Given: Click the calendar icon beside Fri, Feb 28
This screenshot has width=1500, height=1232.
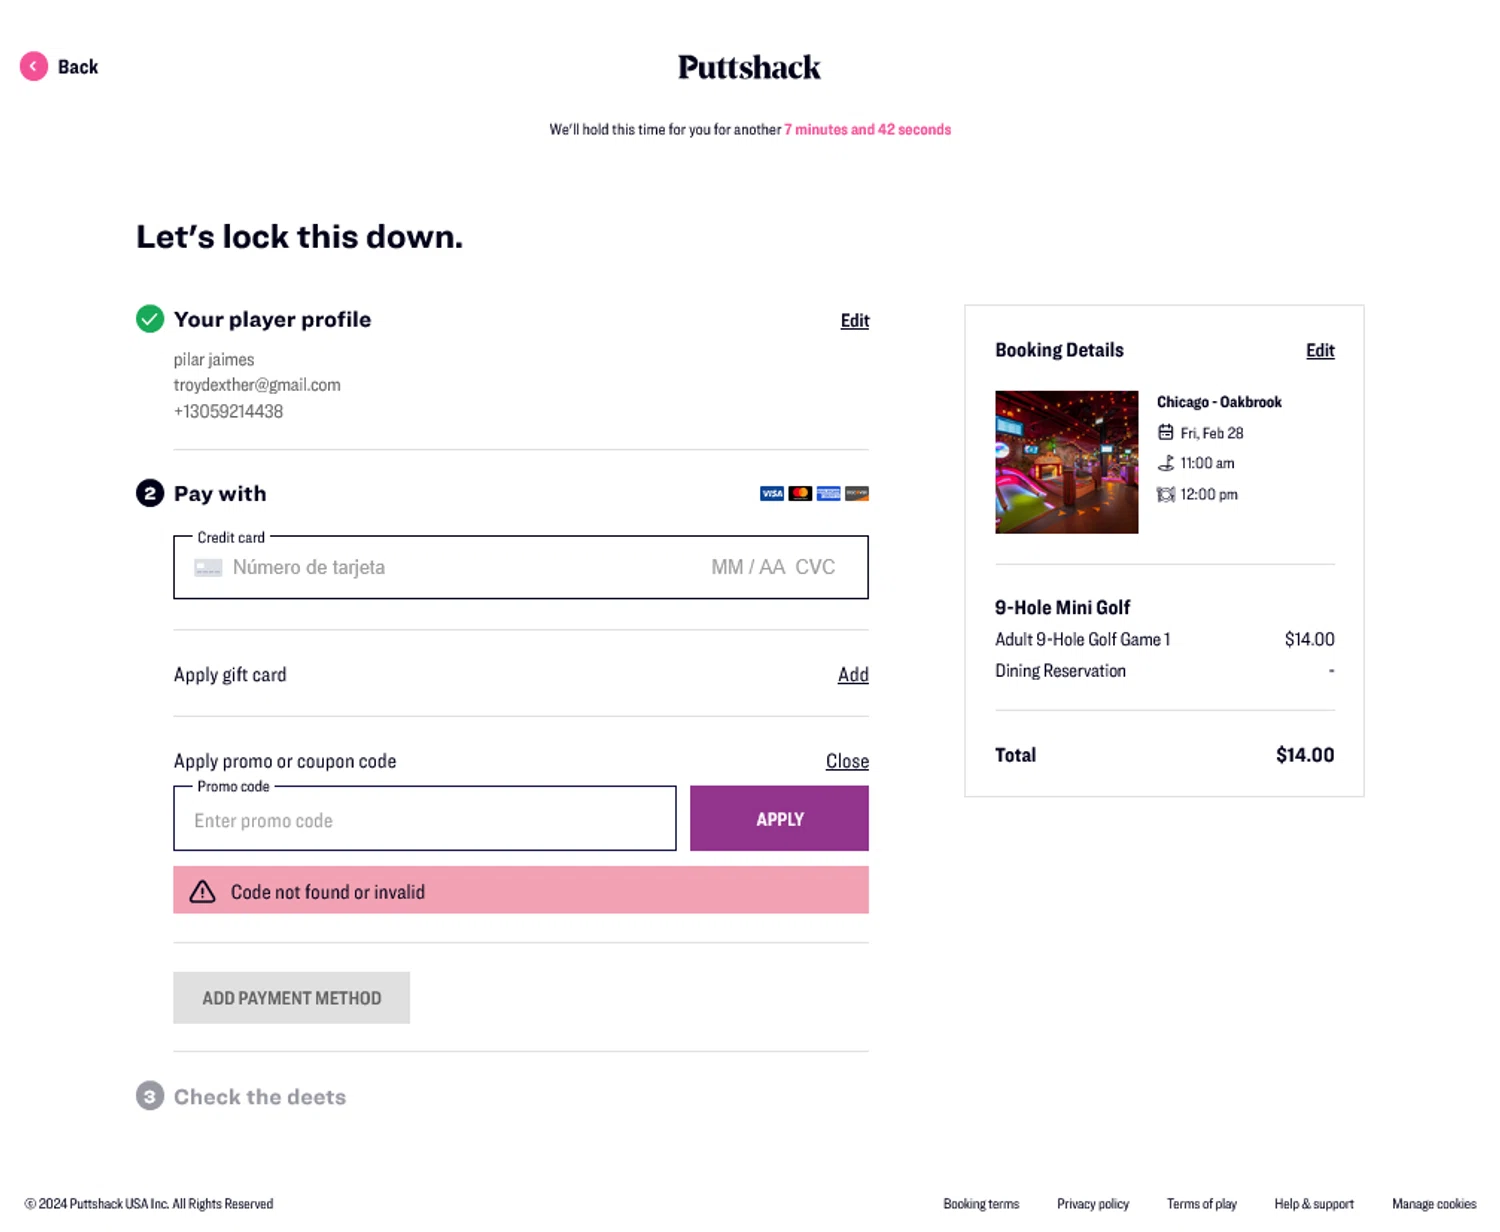Looking at the screenshot, I should point(1165,432).
